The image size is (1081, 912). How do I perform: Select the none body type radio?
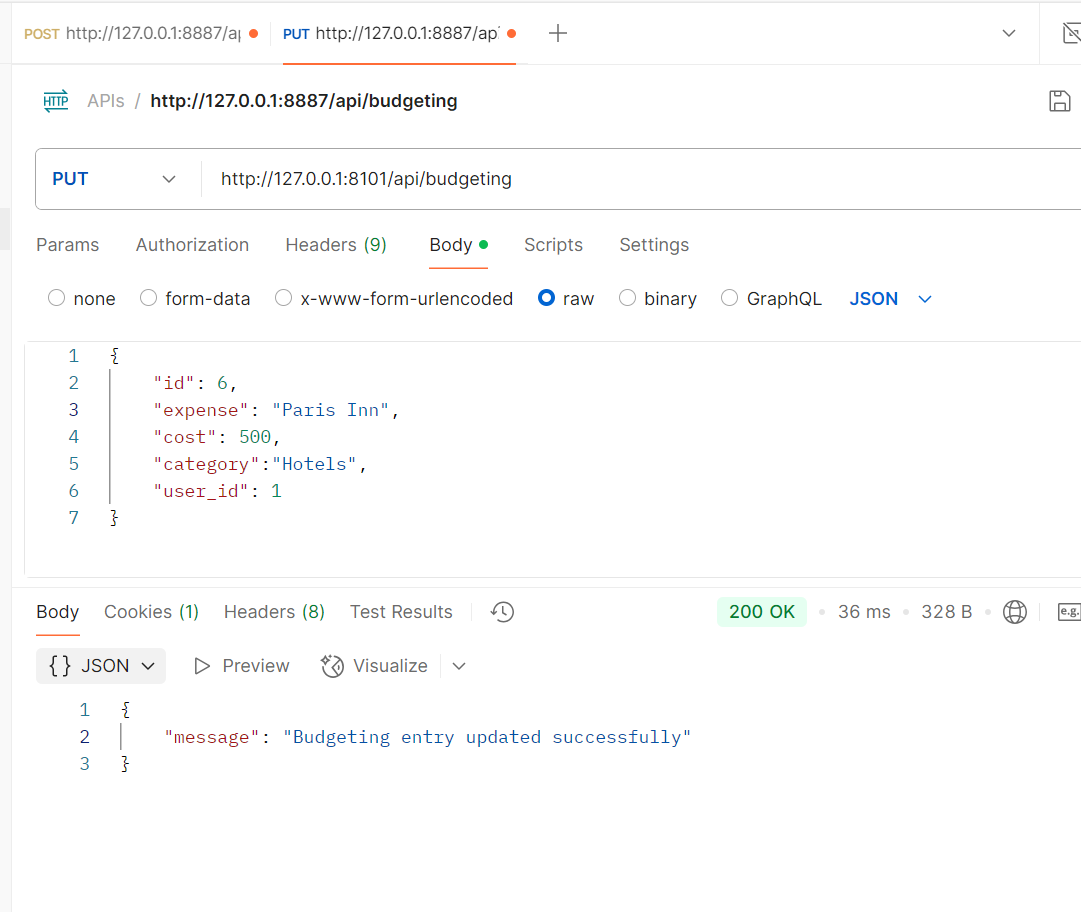click(x=57, y=298)
